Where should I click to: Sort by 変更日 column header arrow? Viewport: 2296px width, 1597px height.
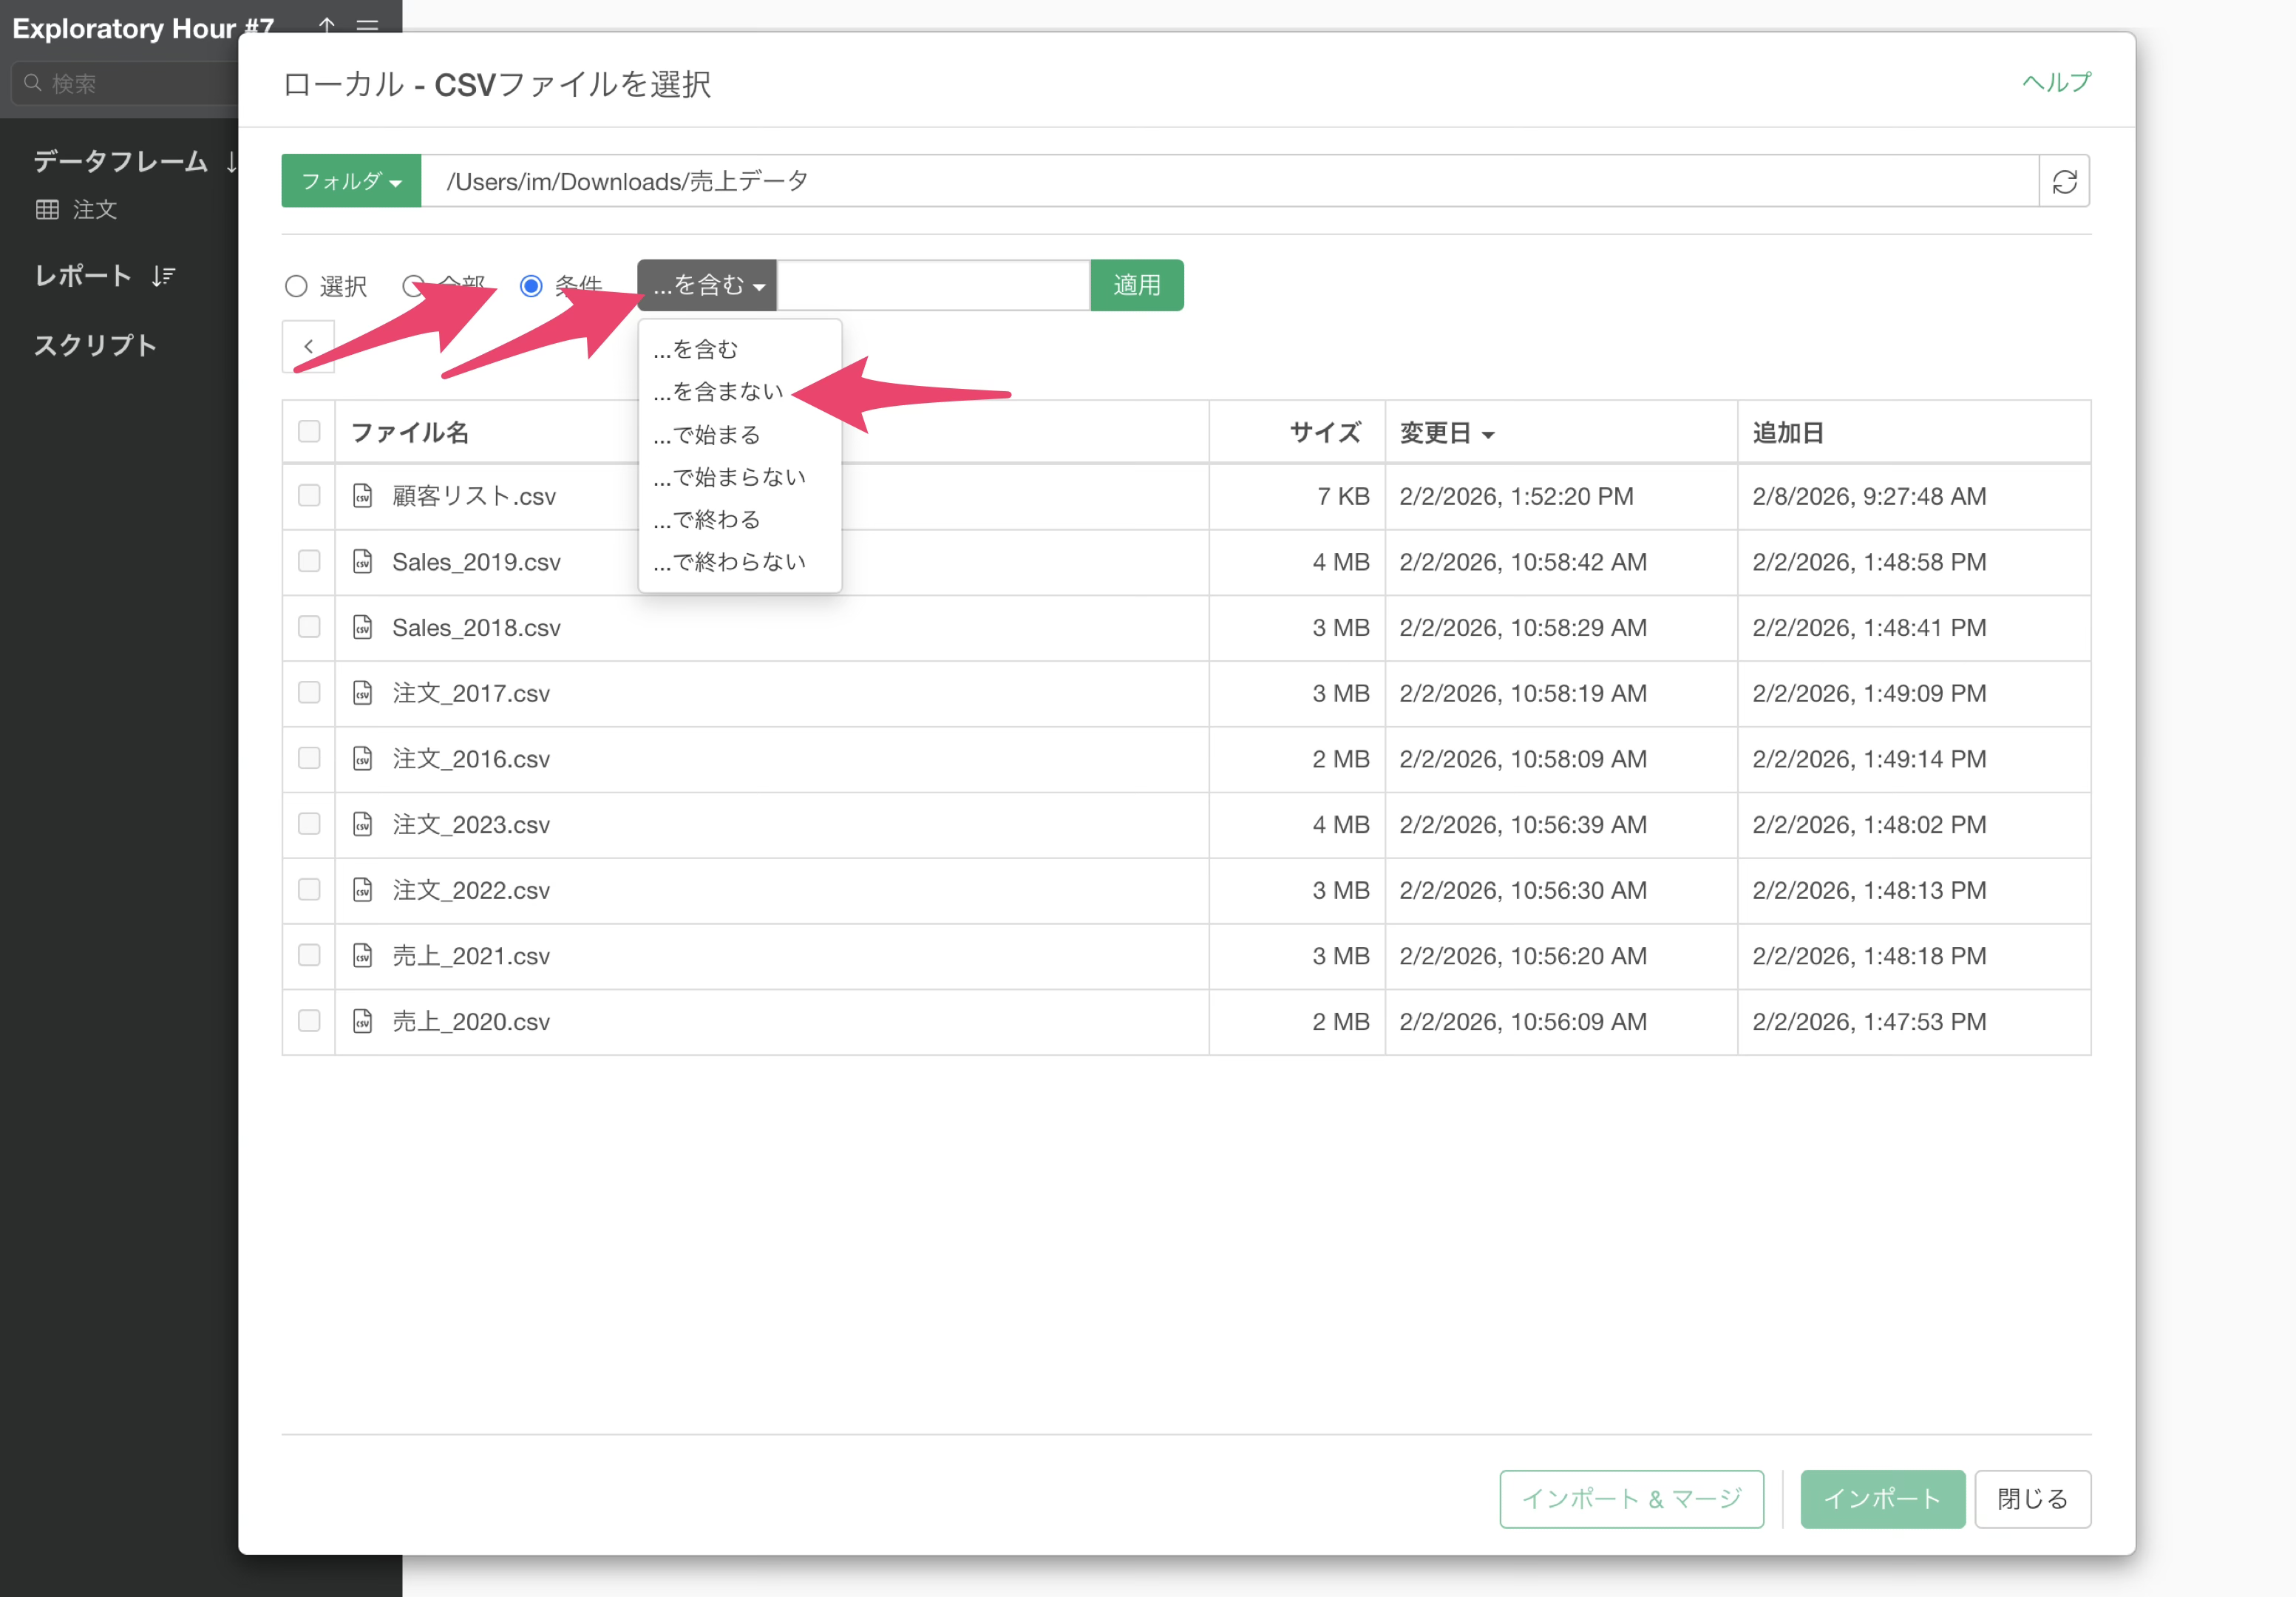(1488, 434)
